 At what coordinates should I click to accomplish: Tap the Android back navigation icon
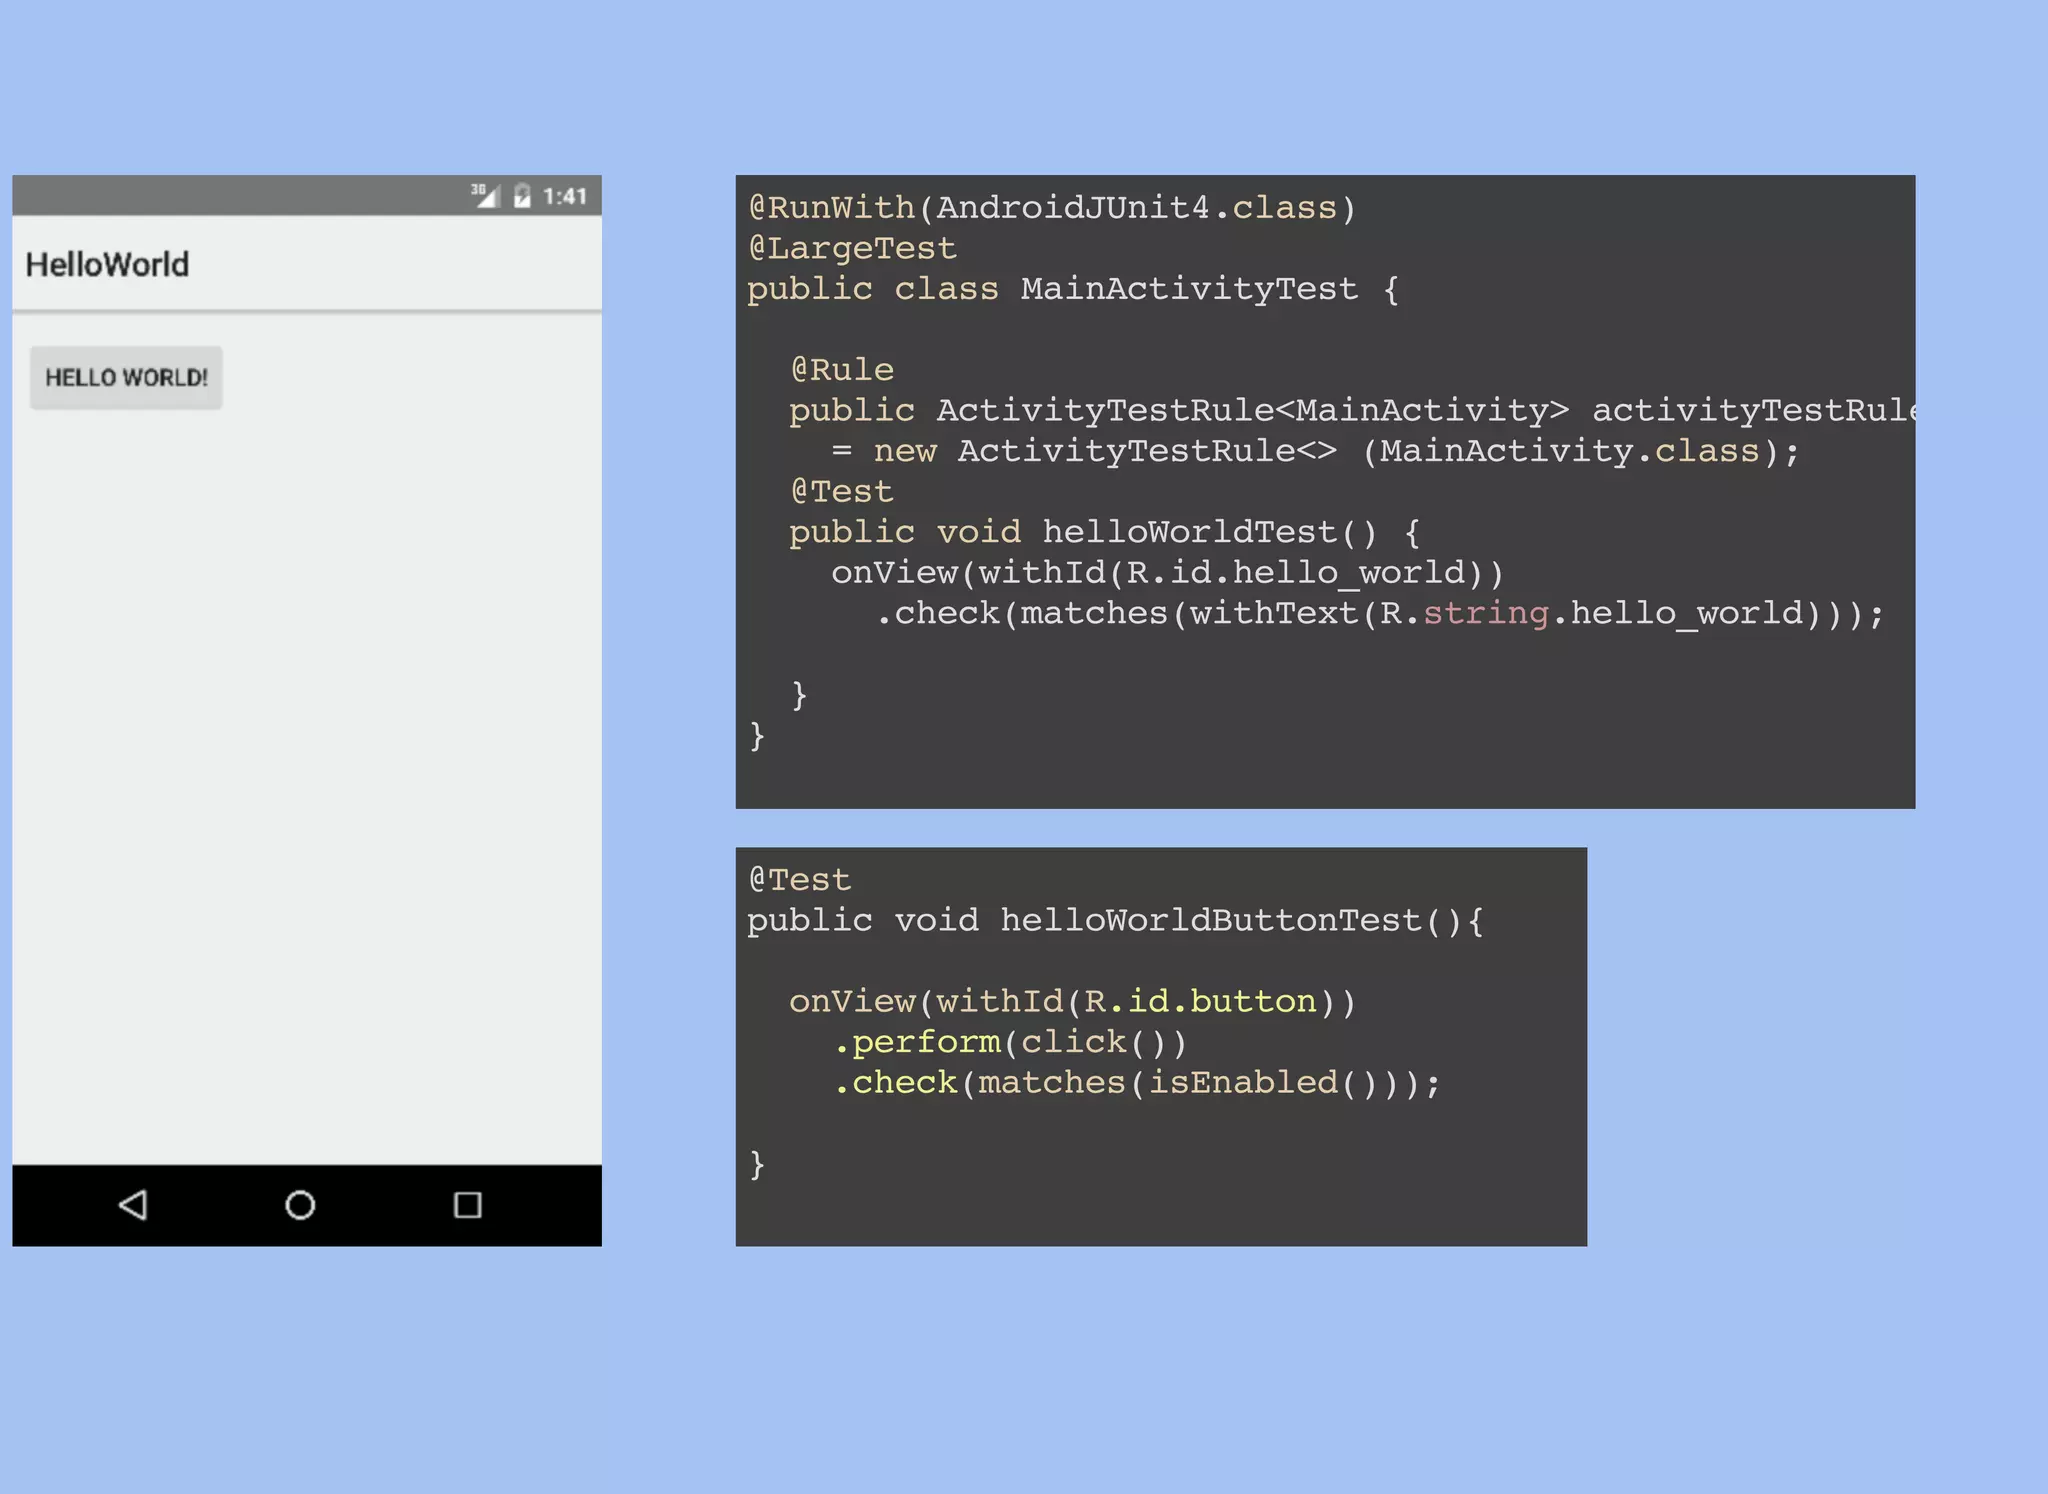point(133,1204)
